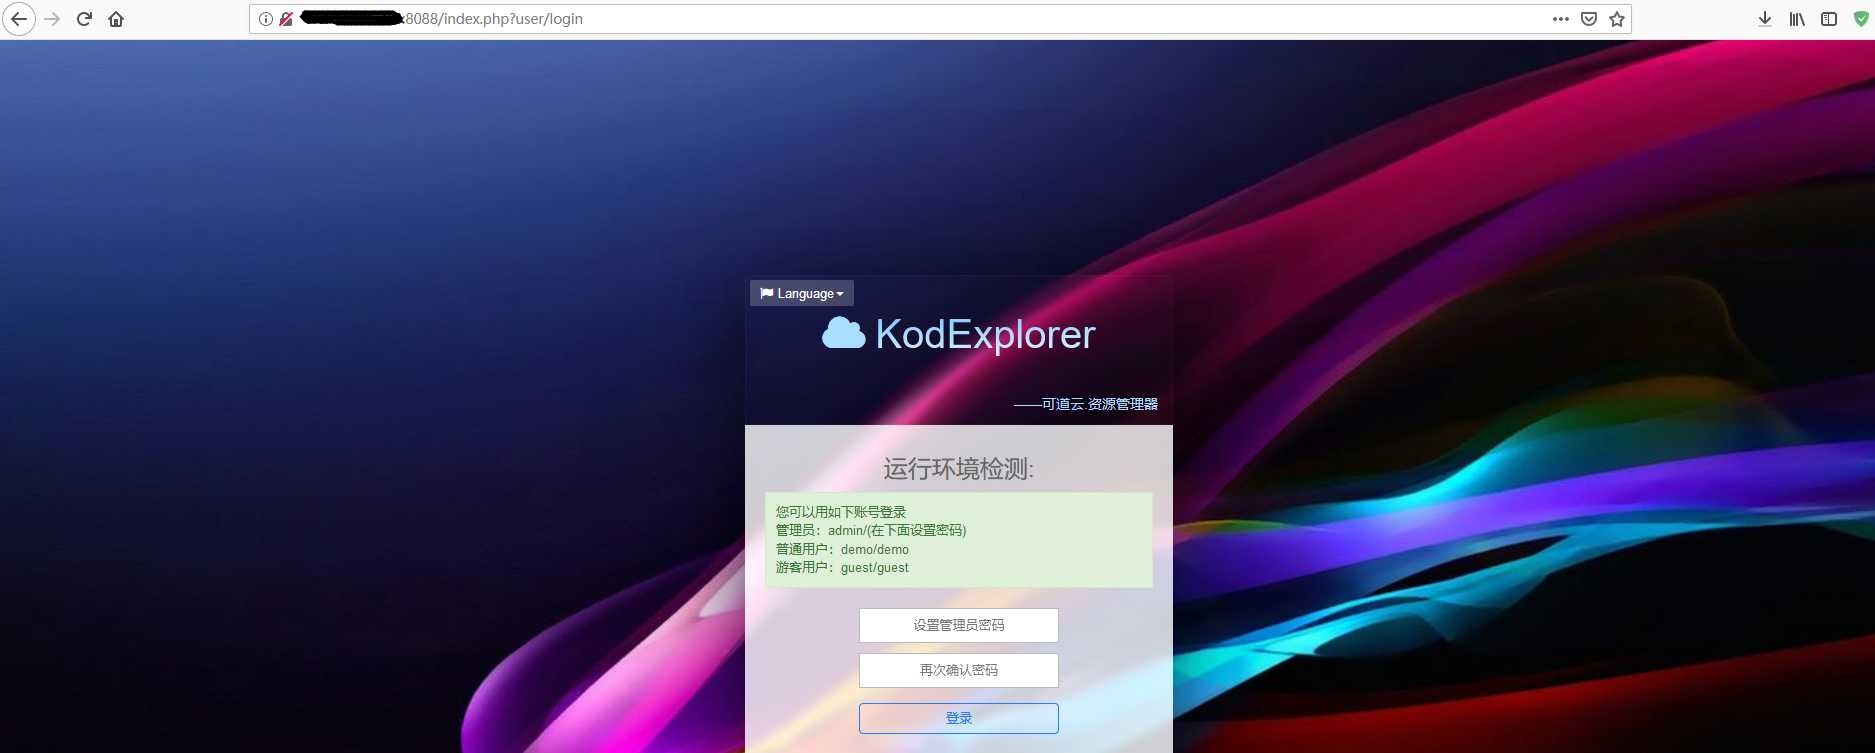This screenshot has height=753, width=1875.
Task: Focus the 再次确认密码 confirm password field
Action: tap(958, 670)
